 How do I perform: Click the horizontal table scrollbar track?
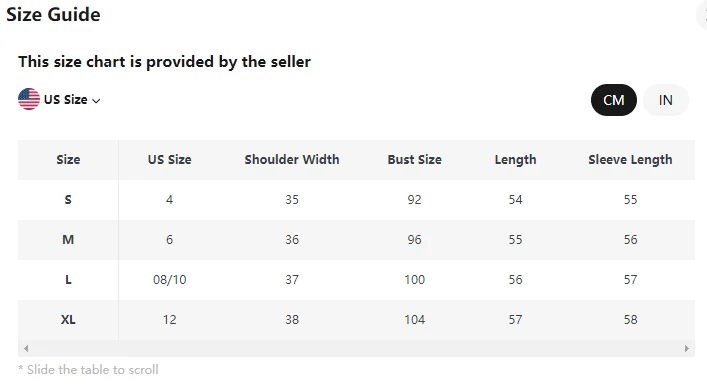point(356,348)
